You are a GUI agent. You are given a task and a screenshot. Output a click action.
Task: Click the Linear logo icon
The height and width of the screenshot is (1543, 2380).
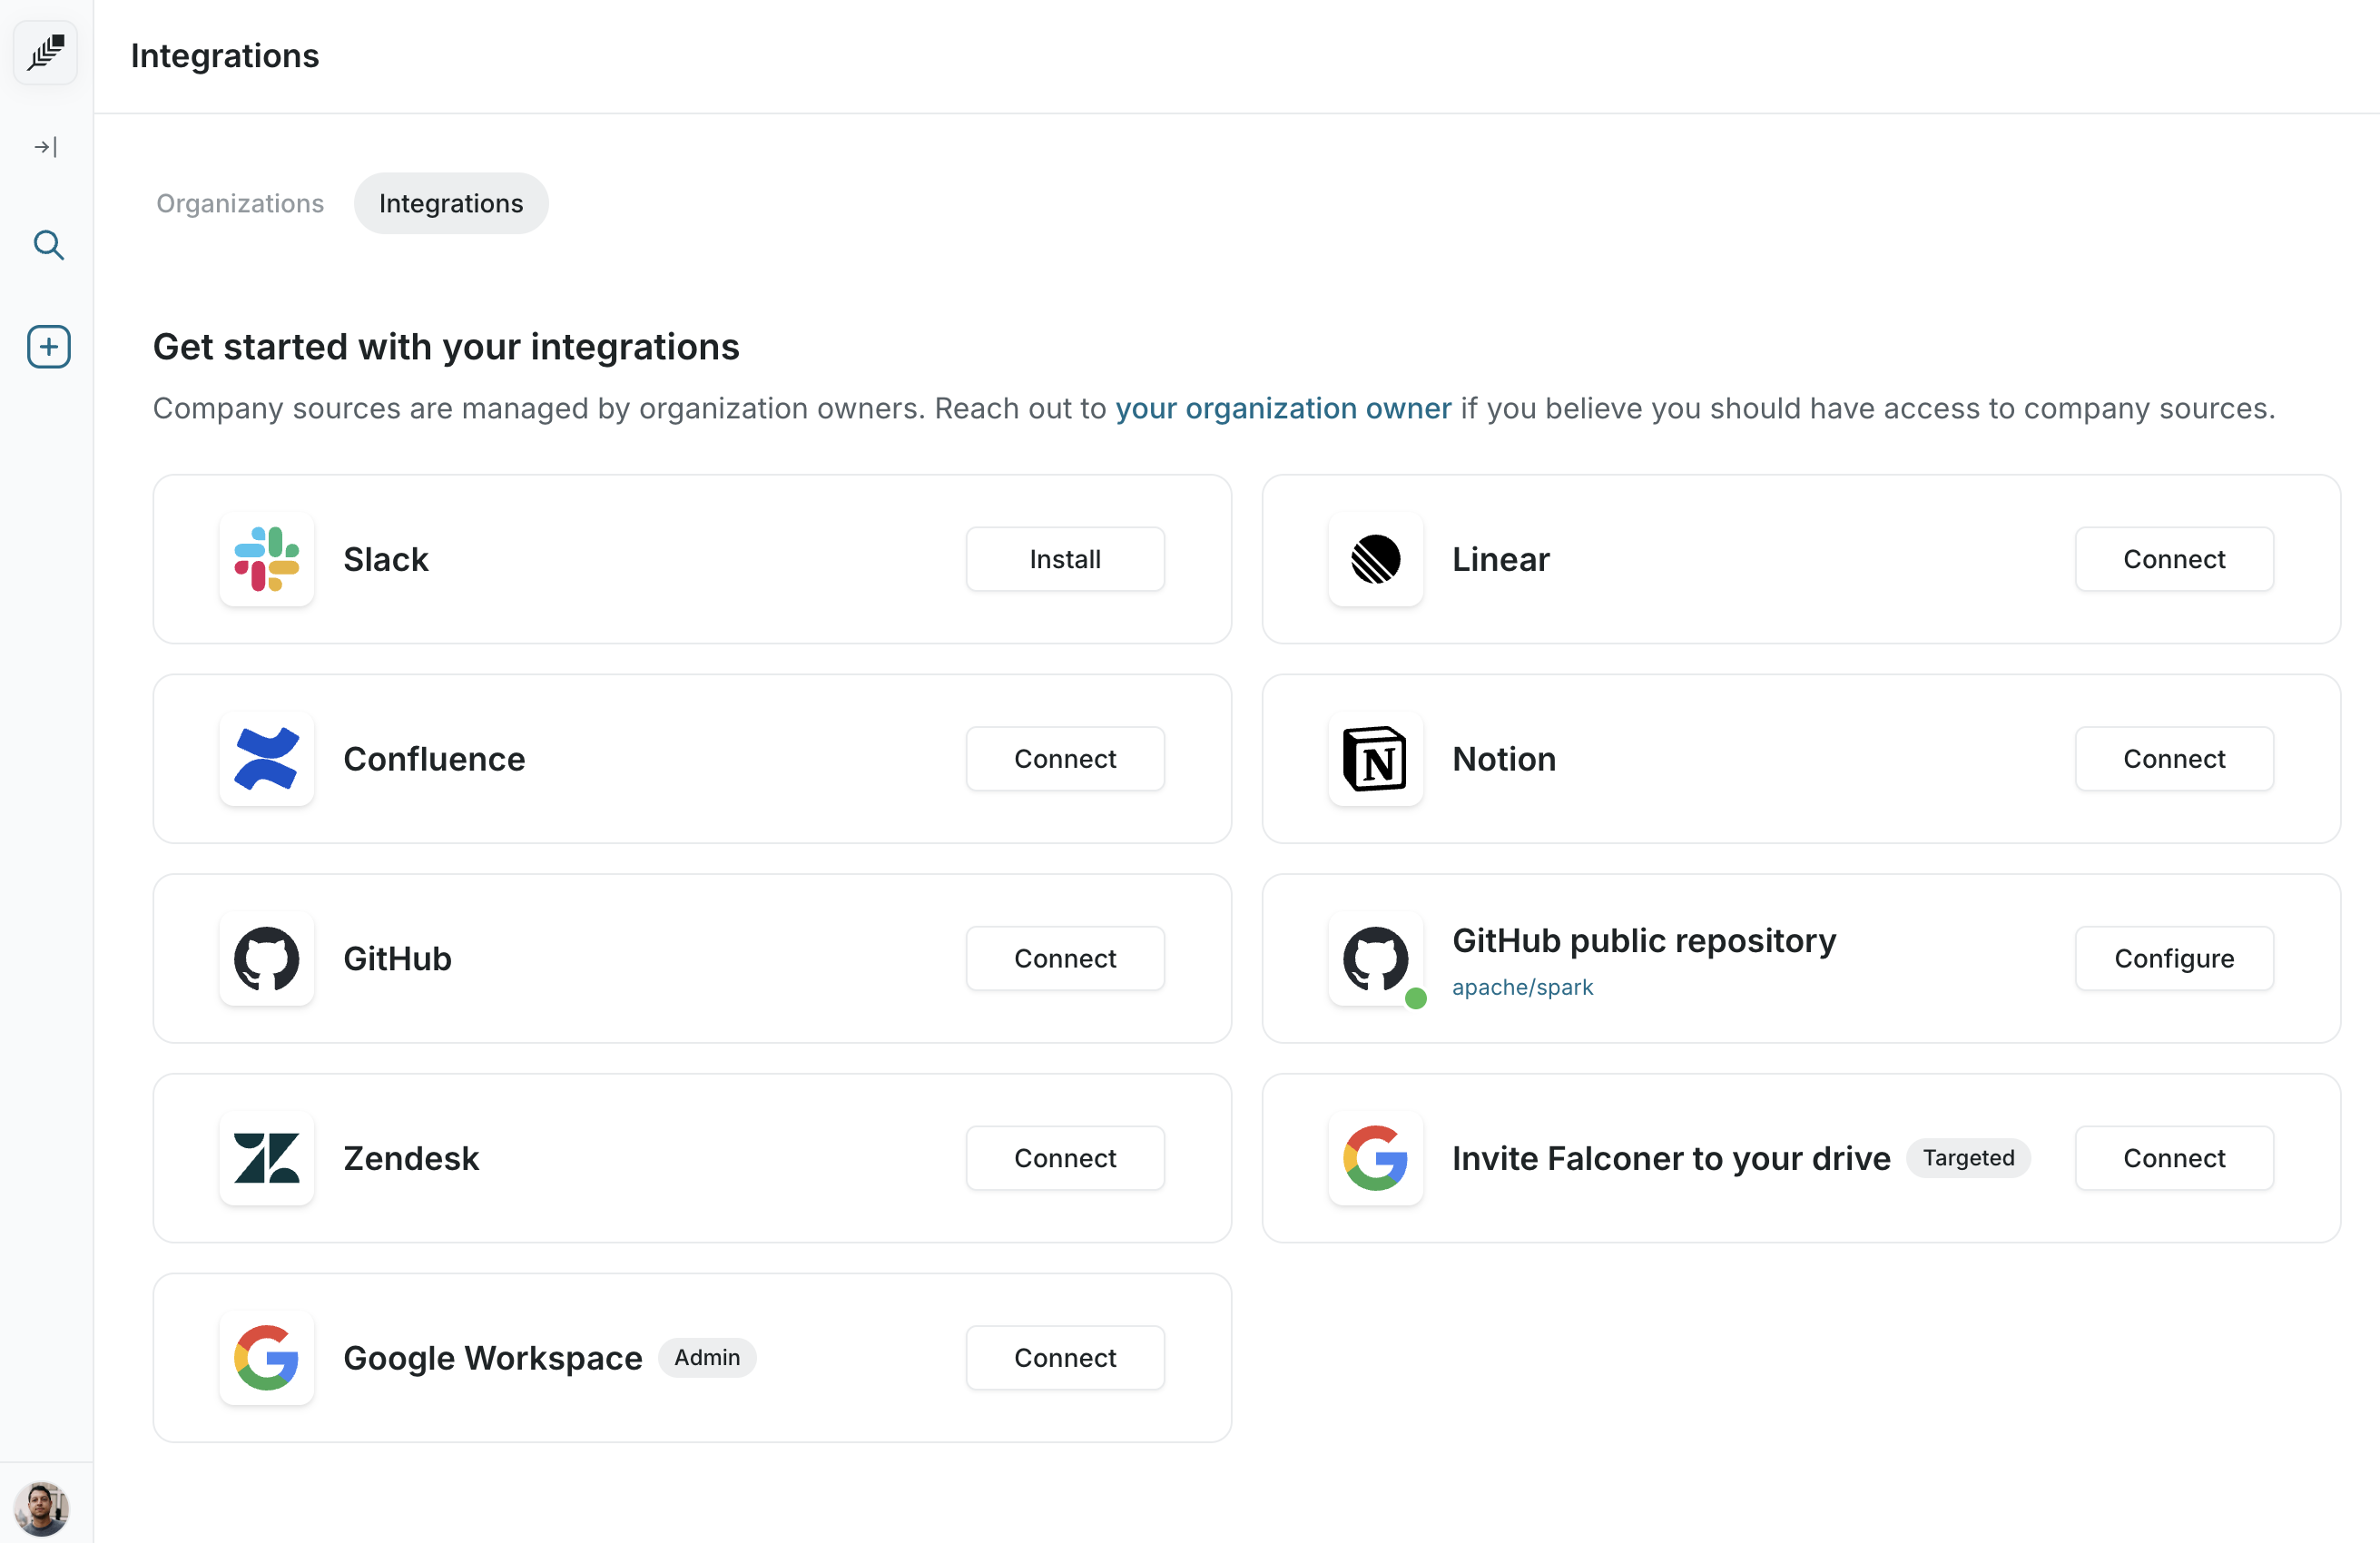point(1375,559)
